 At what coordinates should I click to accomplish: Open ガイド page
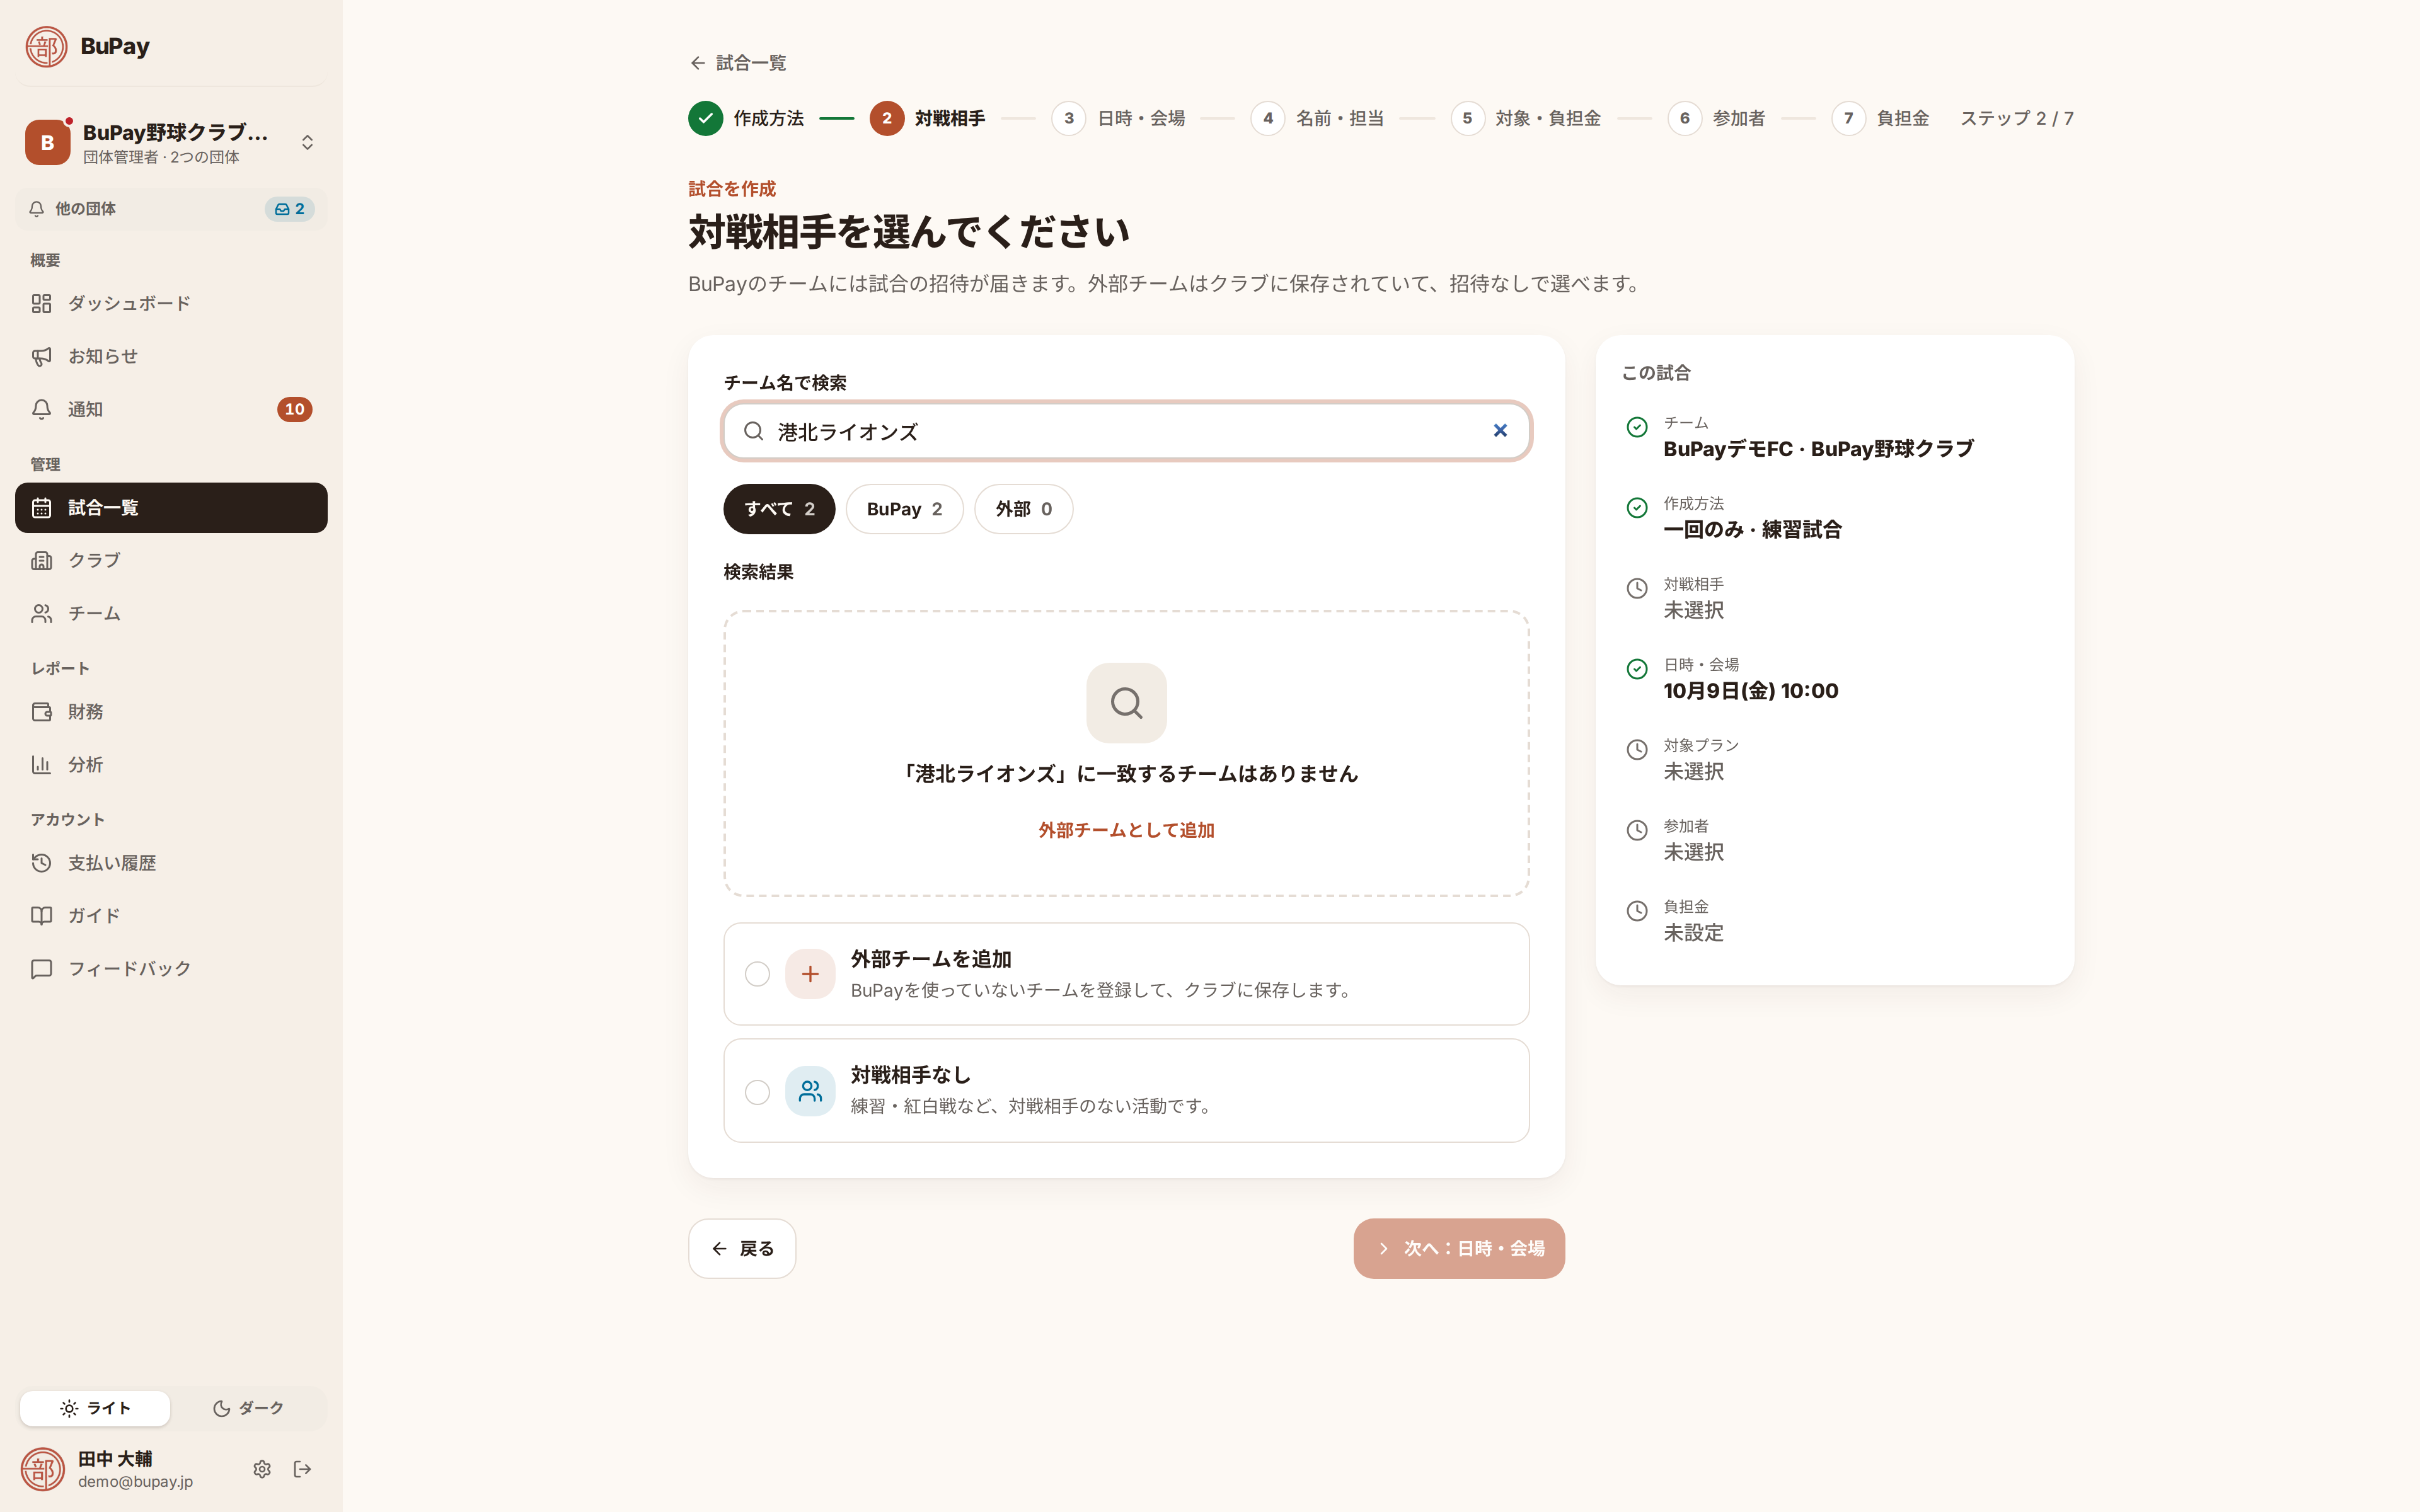pos(171,916)
